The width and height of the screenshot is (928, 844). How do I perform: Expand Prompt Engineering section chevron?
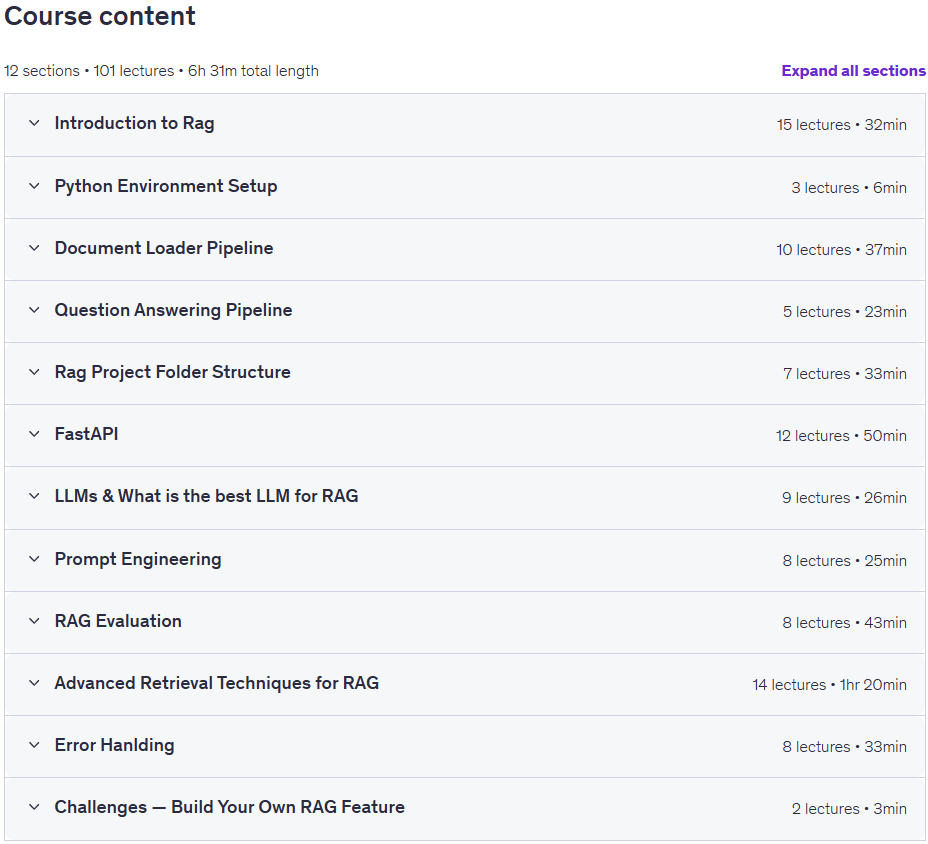34,559
